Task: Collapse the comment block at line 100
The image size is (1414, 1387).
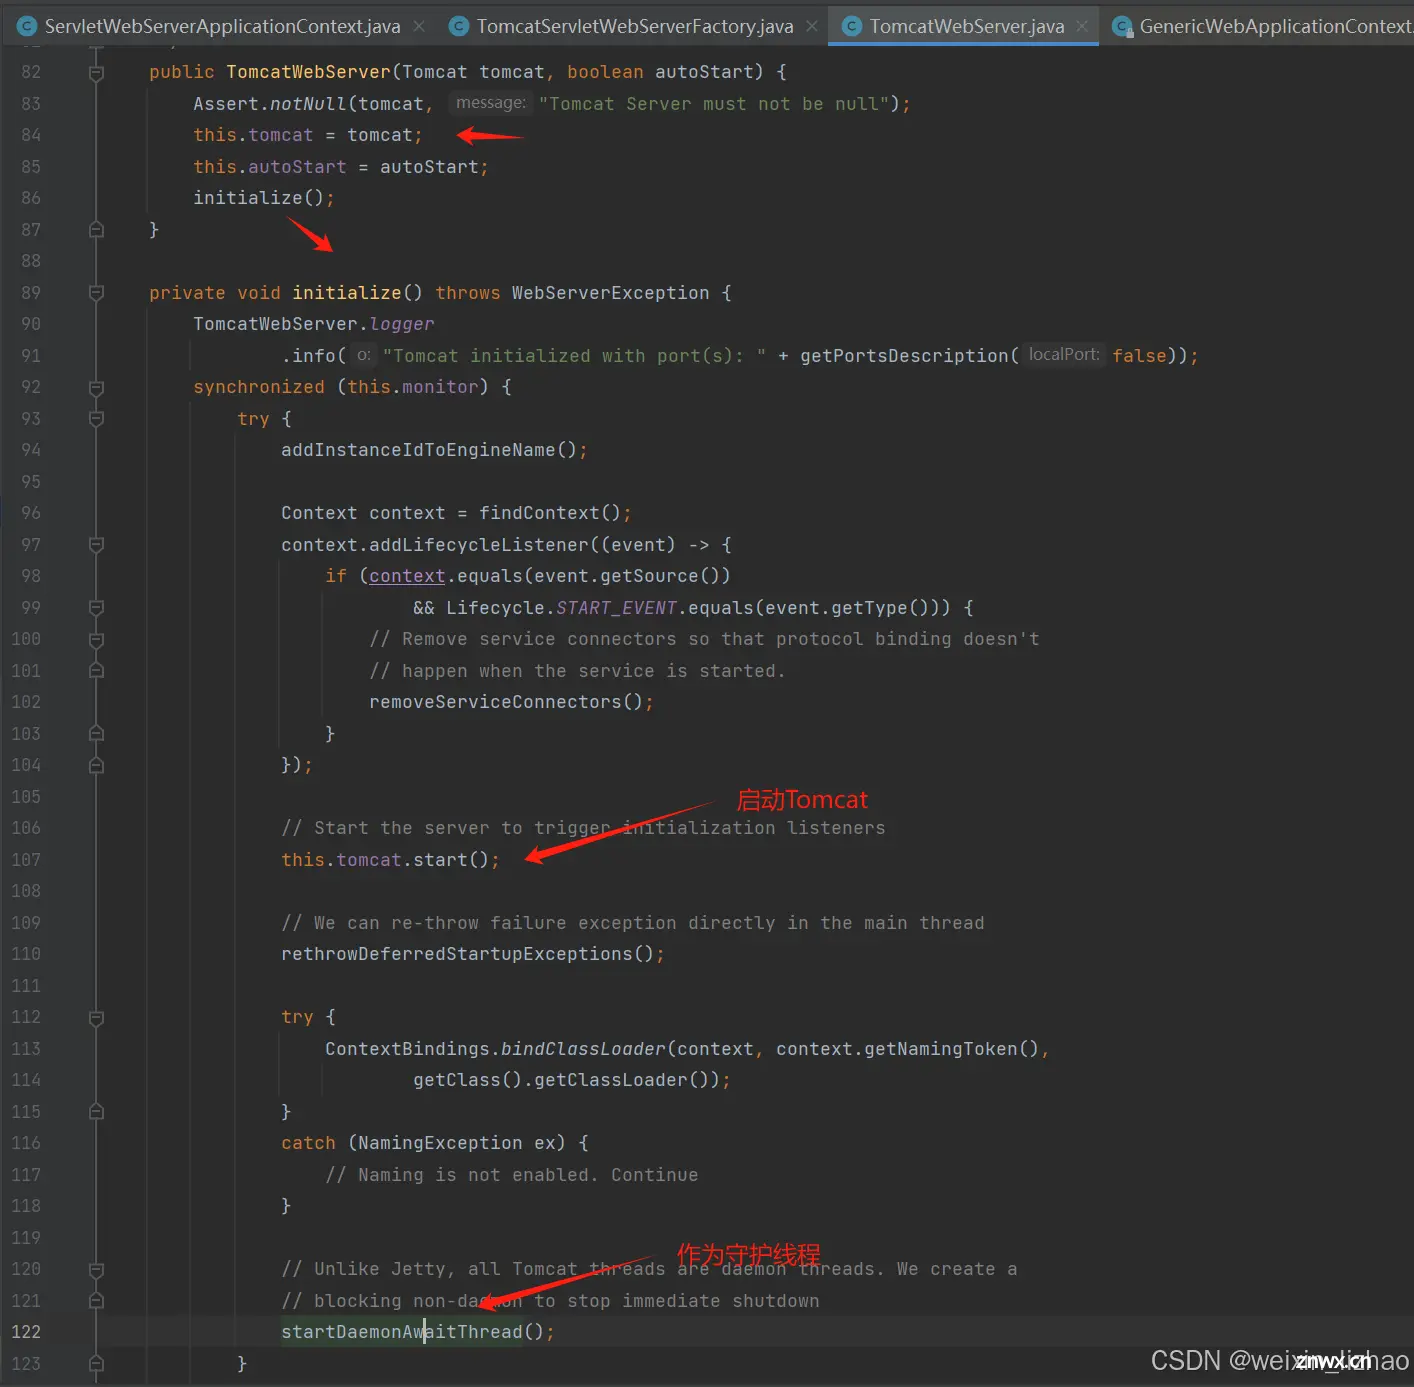Action: 96,640
